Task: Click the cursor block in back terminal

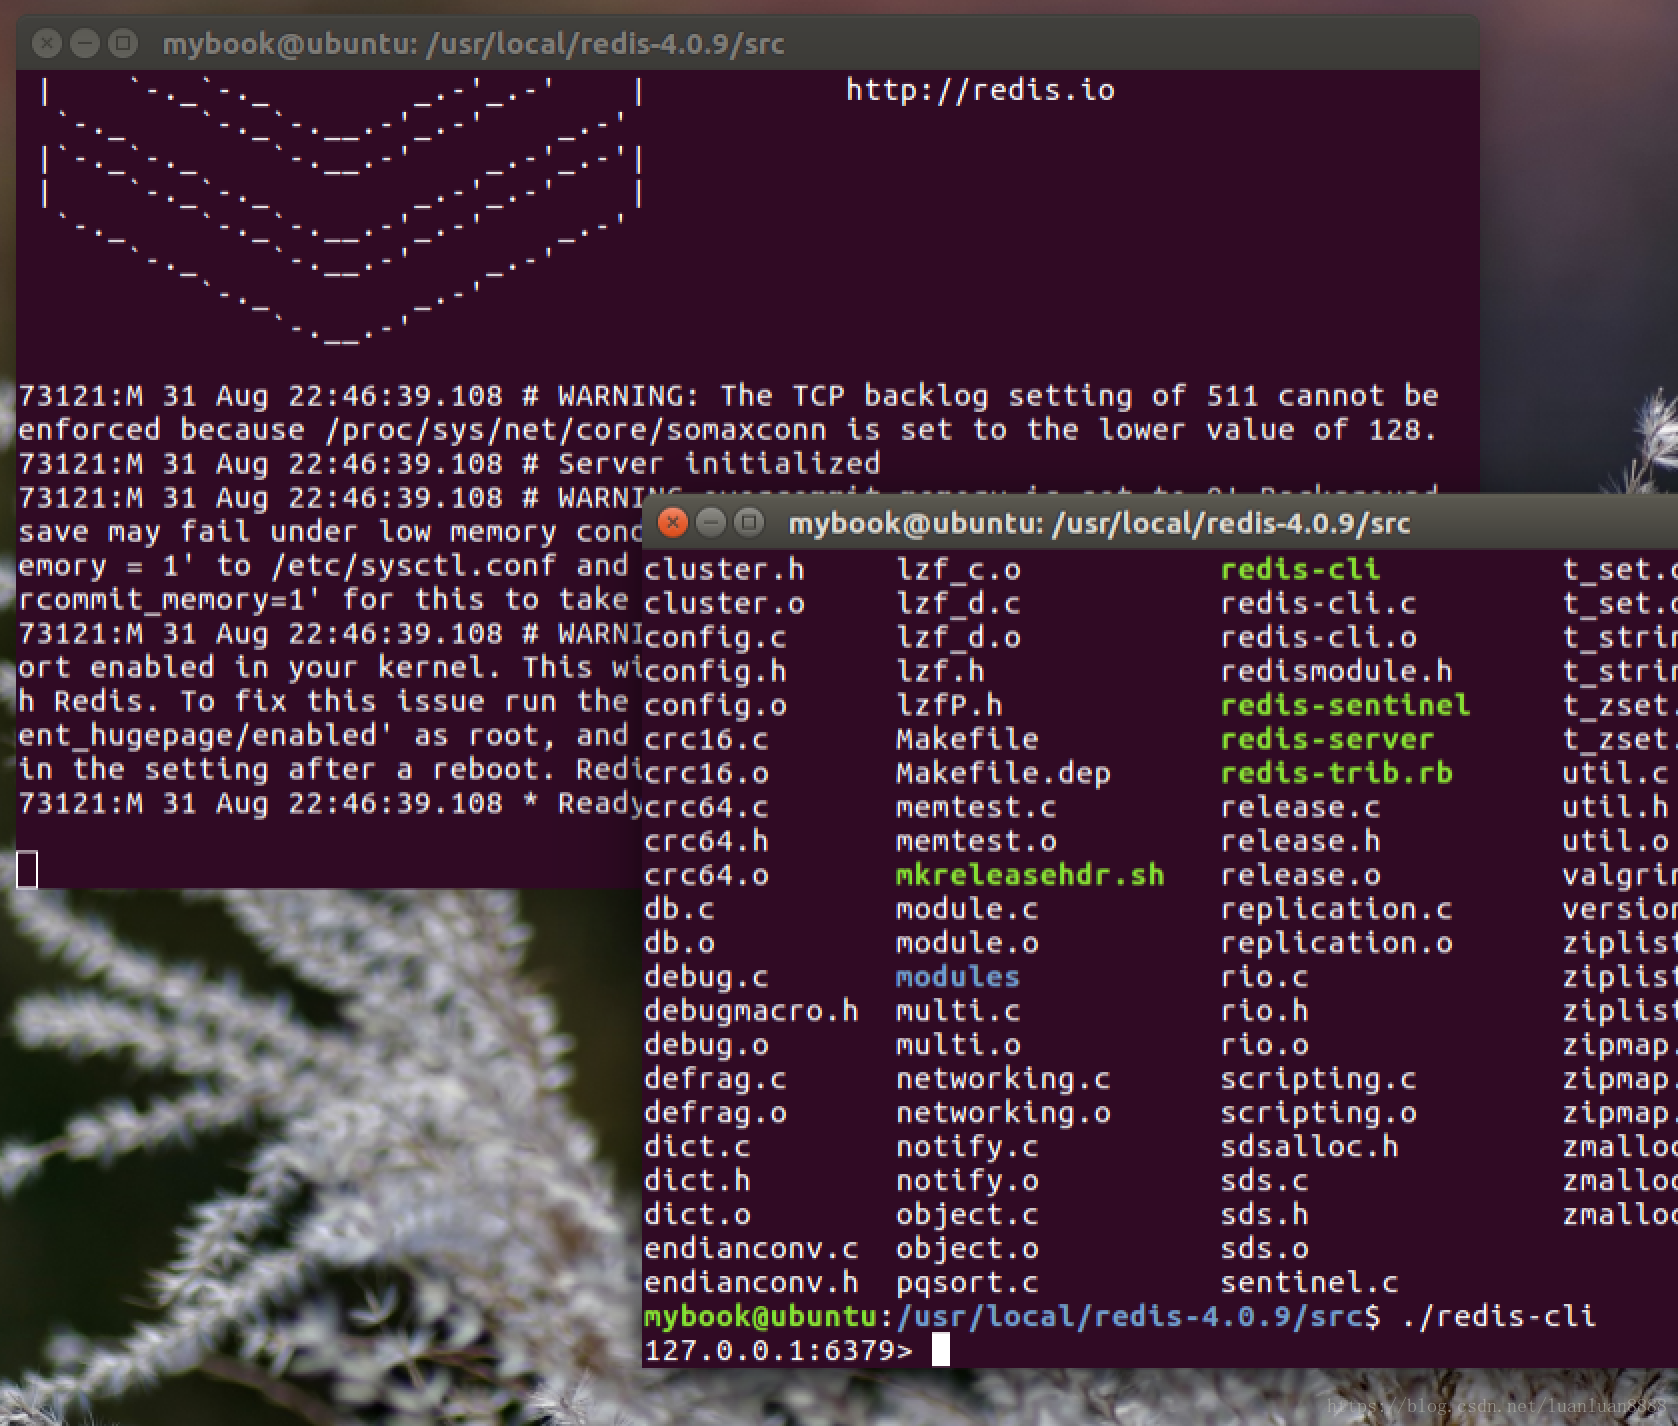Action: coord(27,869)
